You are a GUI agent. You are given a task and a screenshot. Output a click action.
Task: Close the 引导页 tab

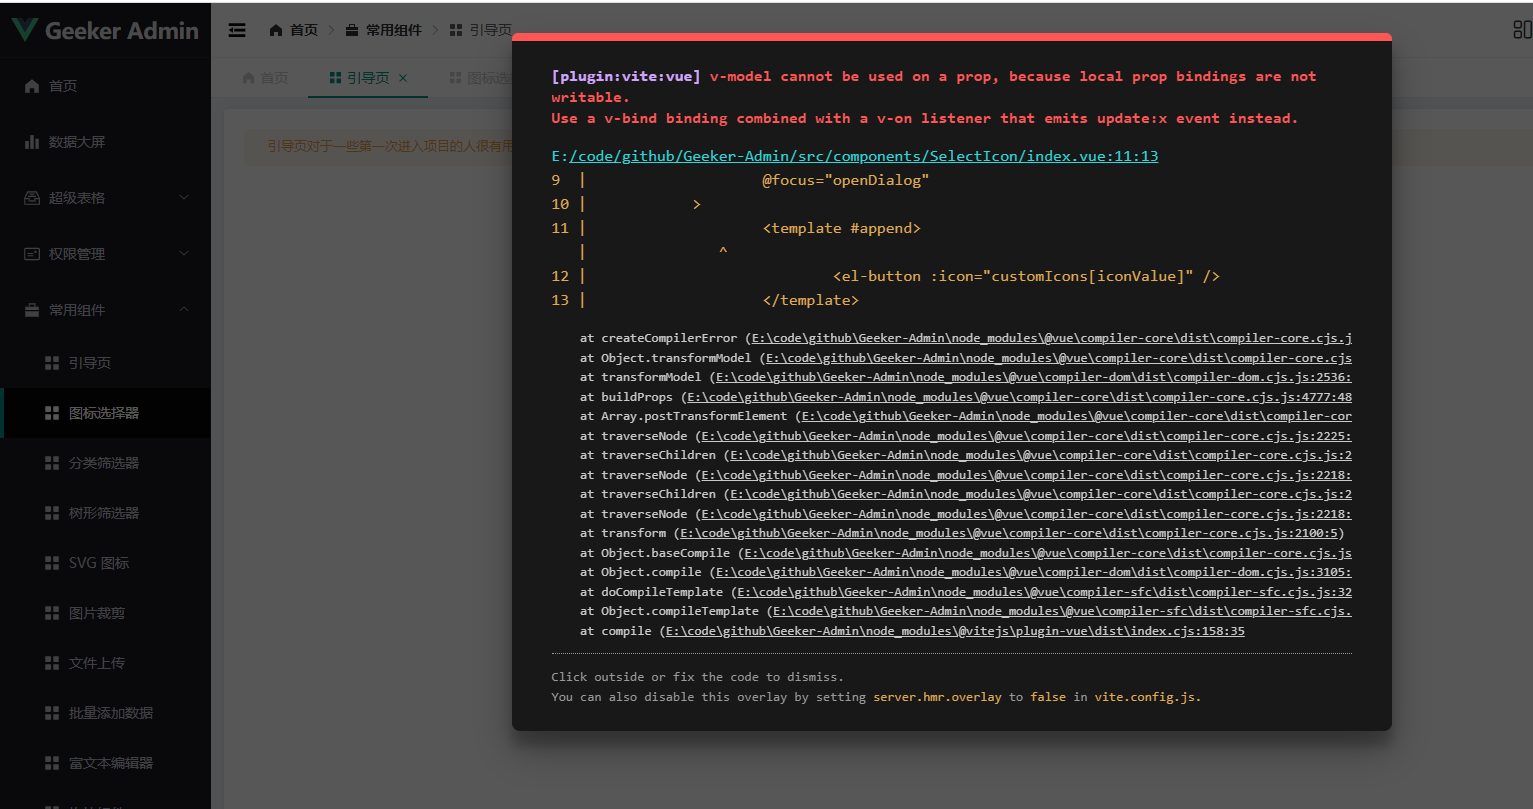click(x=404, y=77)
